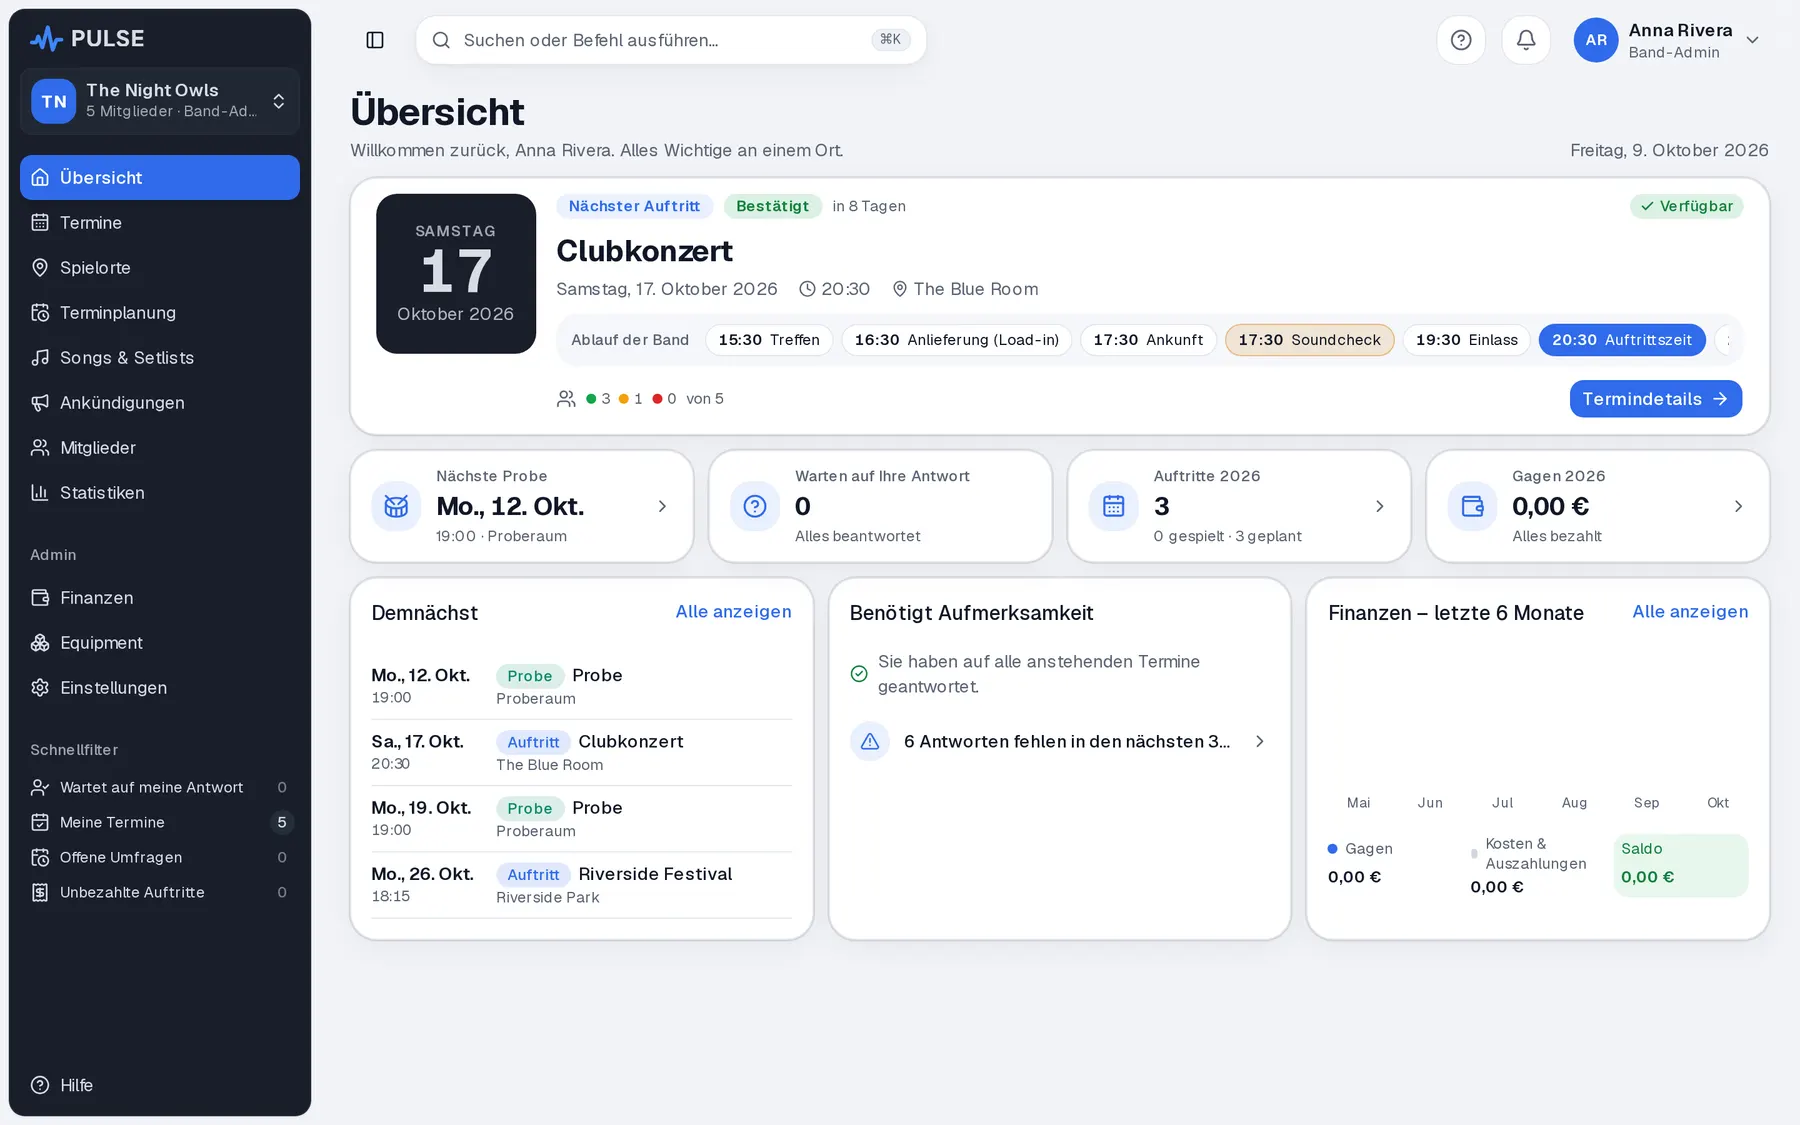Image resolution: width=1800 pixels, height=1125 pixels.
Task: Open Equipment in the sidebar
Action: pyautogui.click(x=160, y=642)
